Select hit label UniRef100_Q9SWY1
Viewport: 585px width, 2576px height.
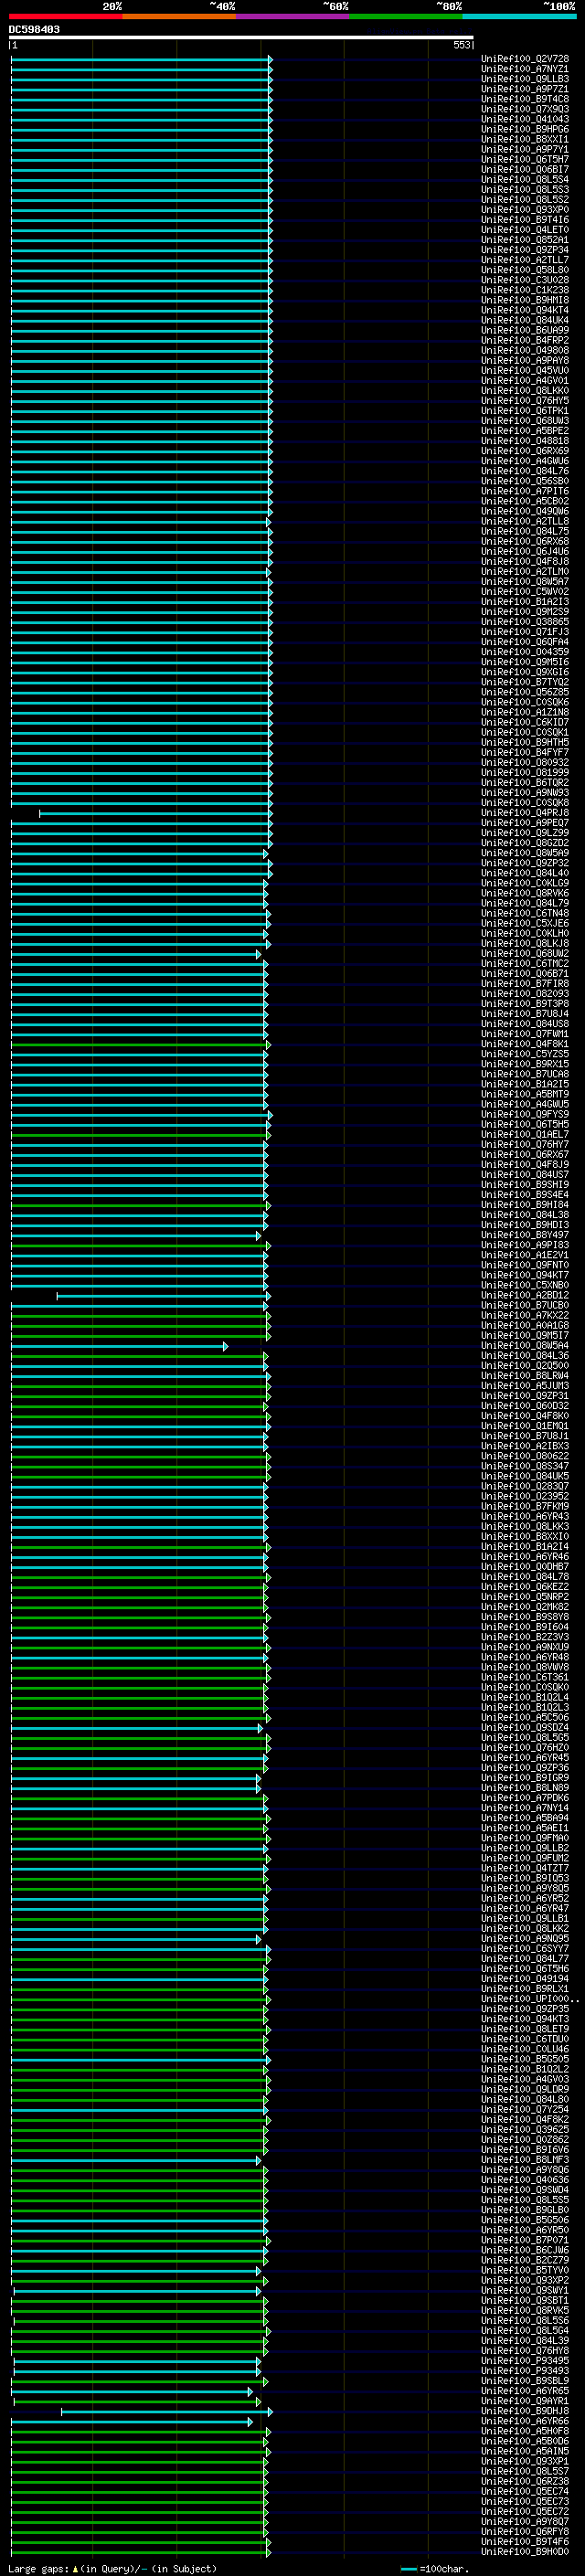click(524, 2290)
